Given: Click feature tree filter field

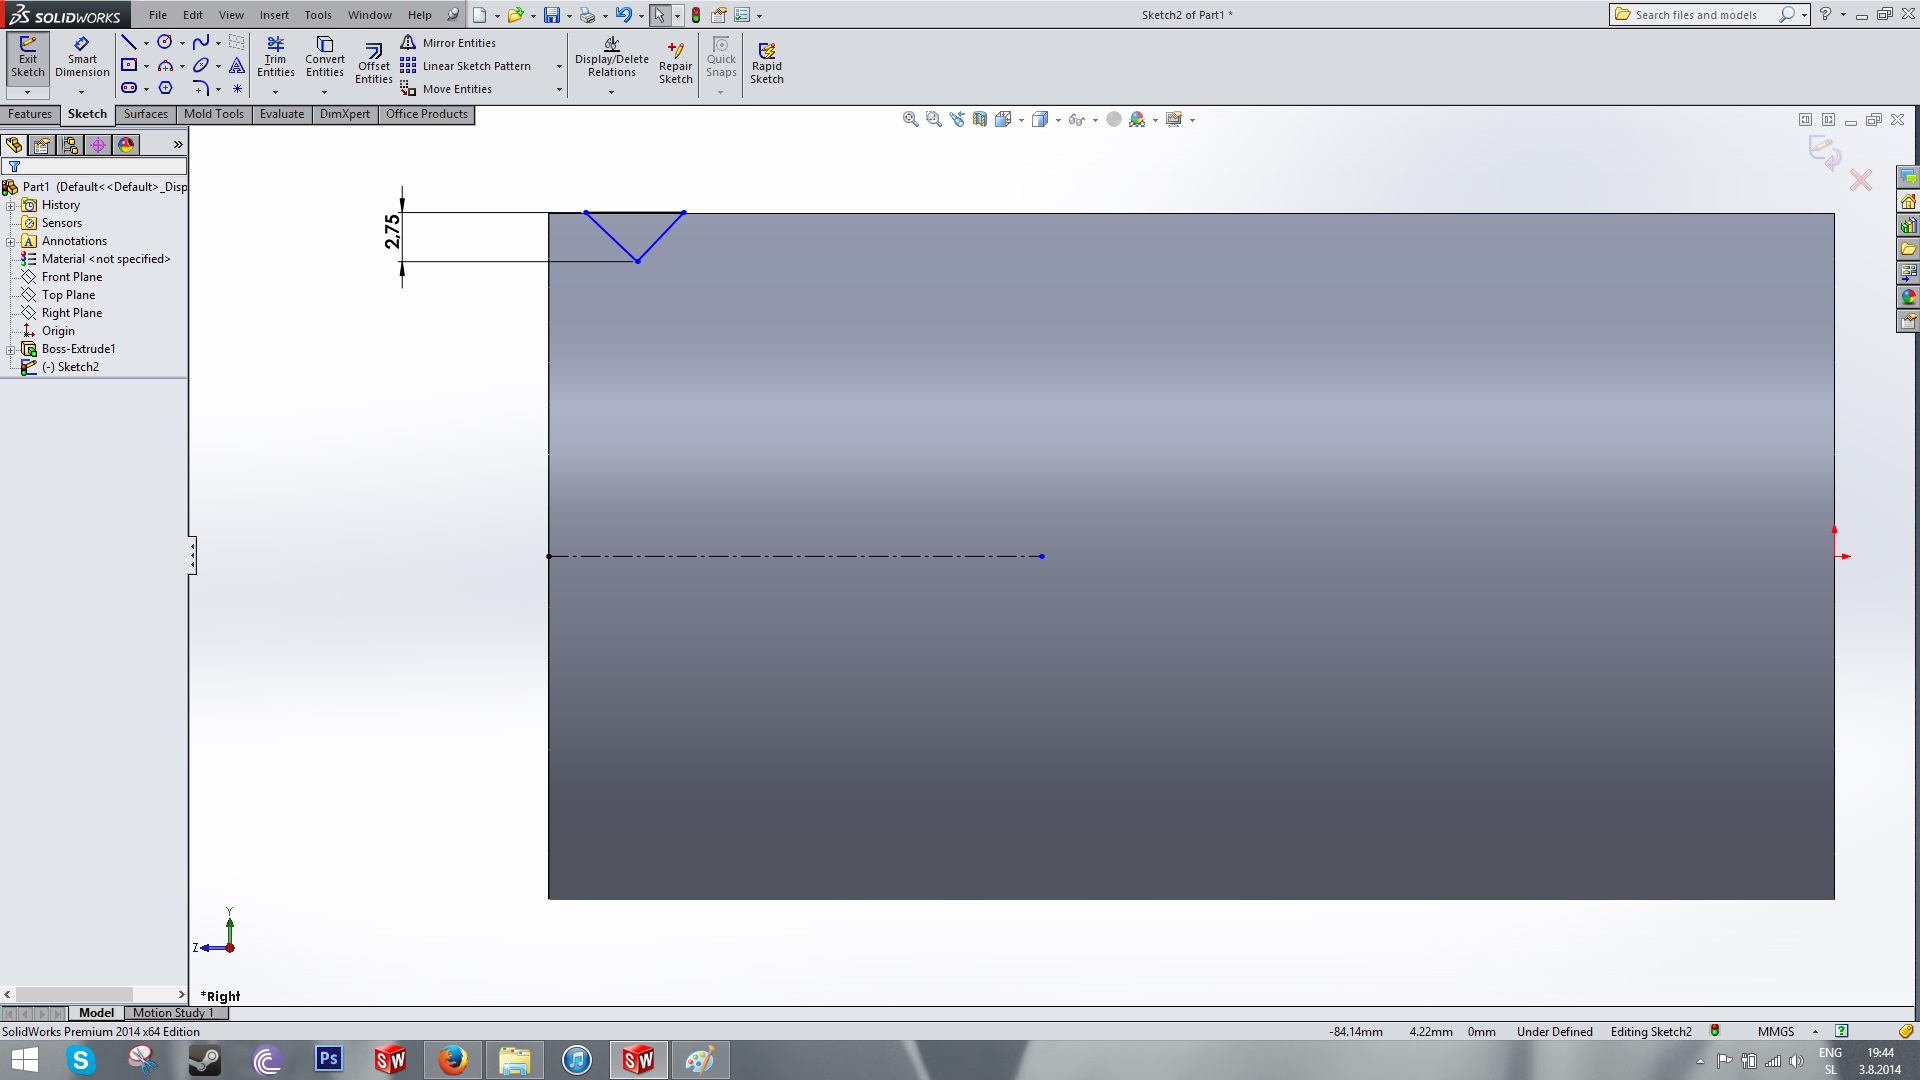Looking at the screenshot, I should click(94, 167).
